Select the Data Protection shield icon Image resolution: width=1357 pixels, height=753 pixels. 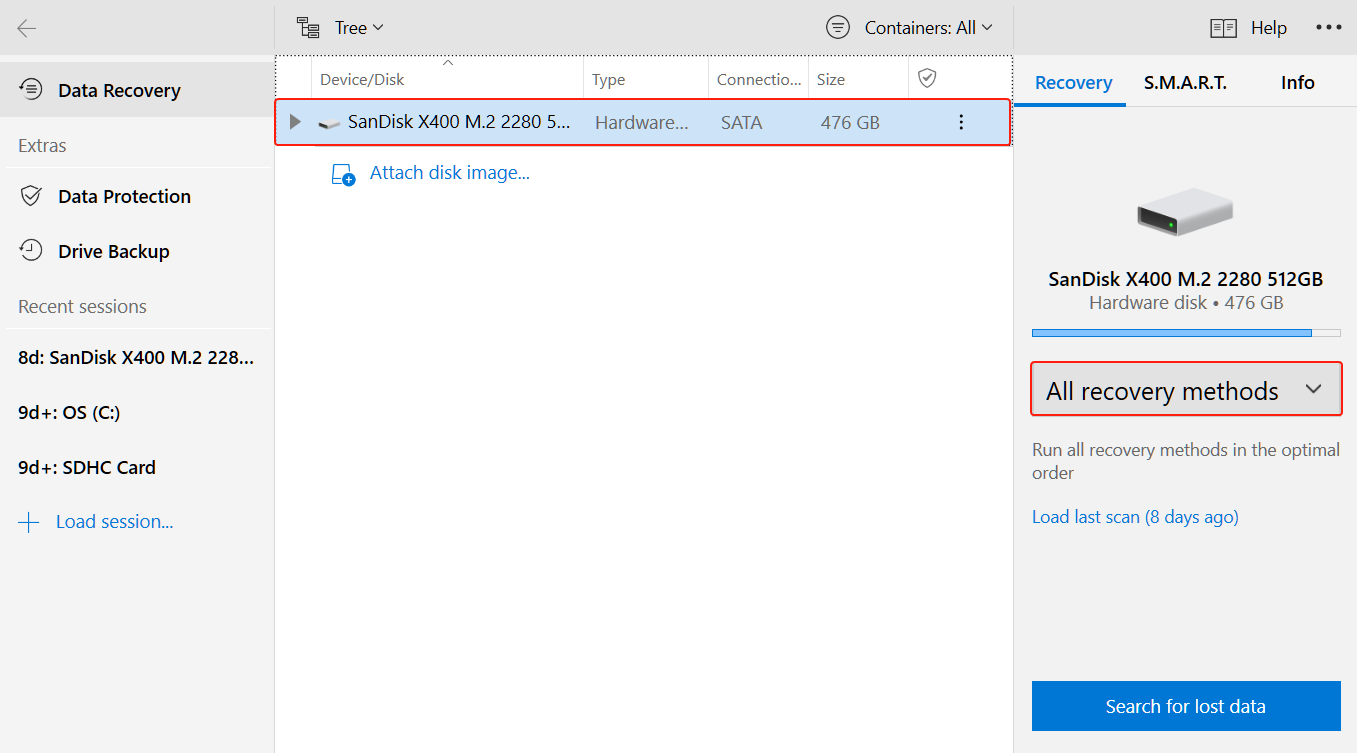click(x=30, y=196)
